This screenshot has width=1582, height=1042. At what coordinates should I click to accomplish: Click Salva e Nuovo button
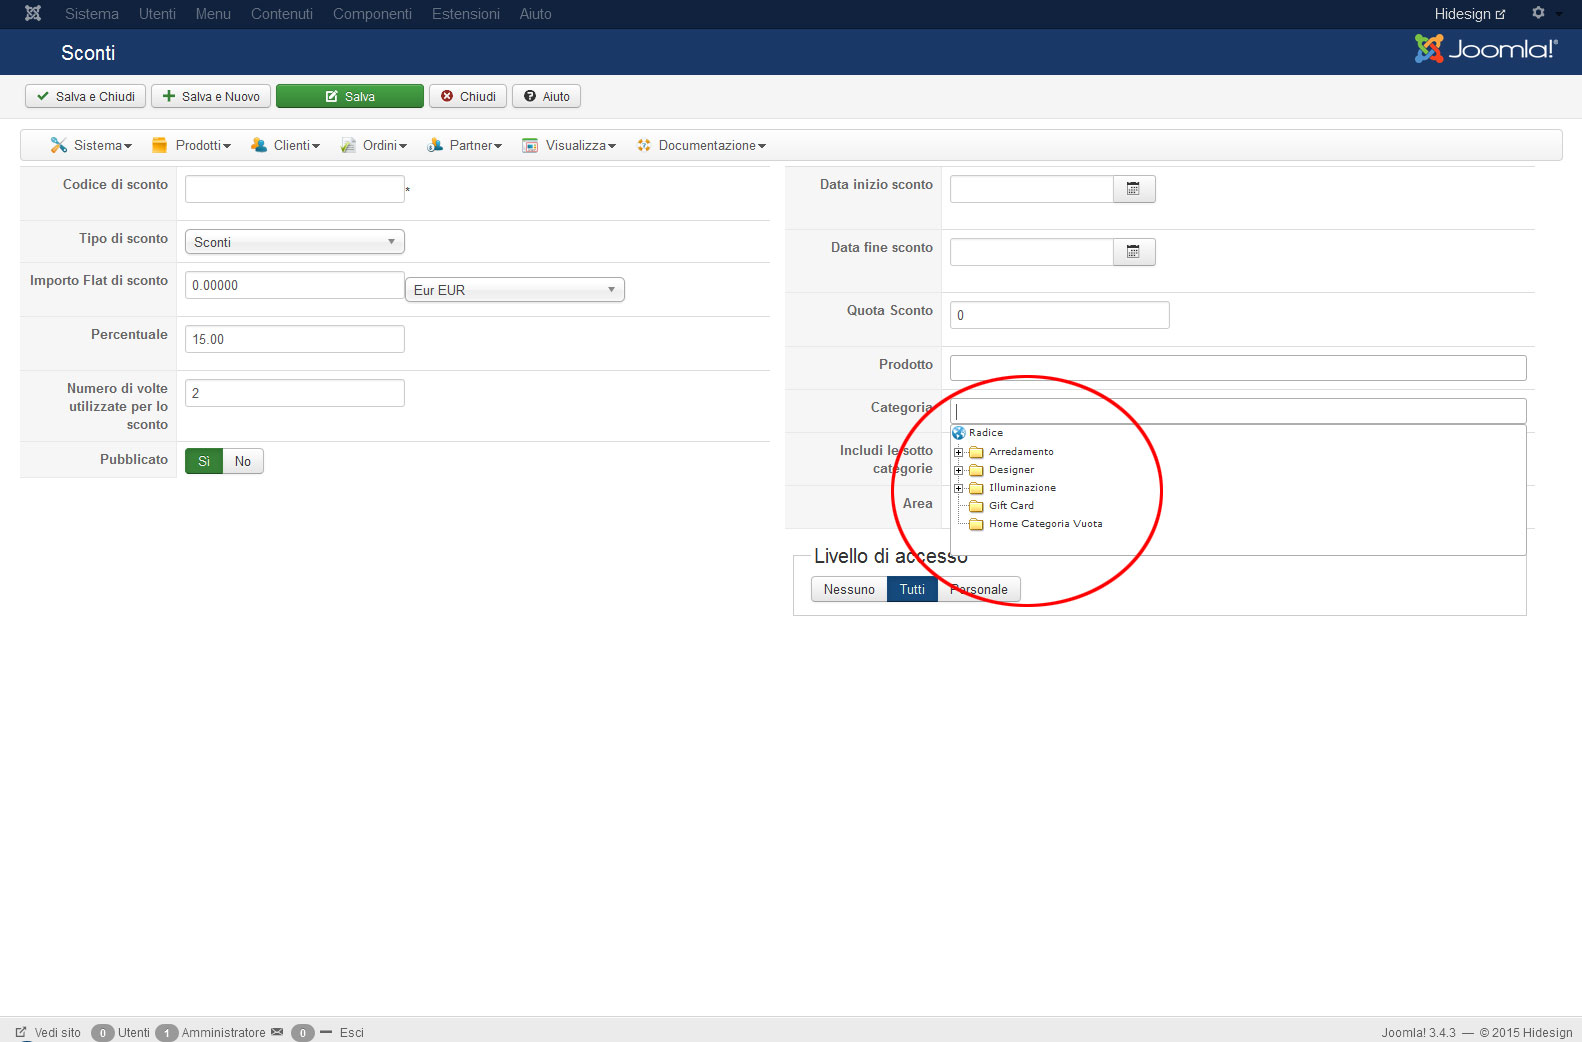(211, 96)
